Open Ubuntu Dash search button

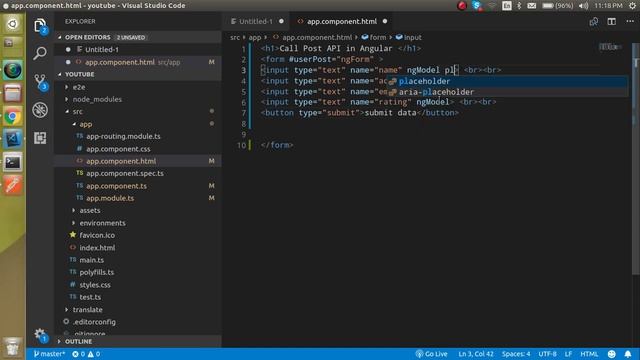(x=13, y=24)
